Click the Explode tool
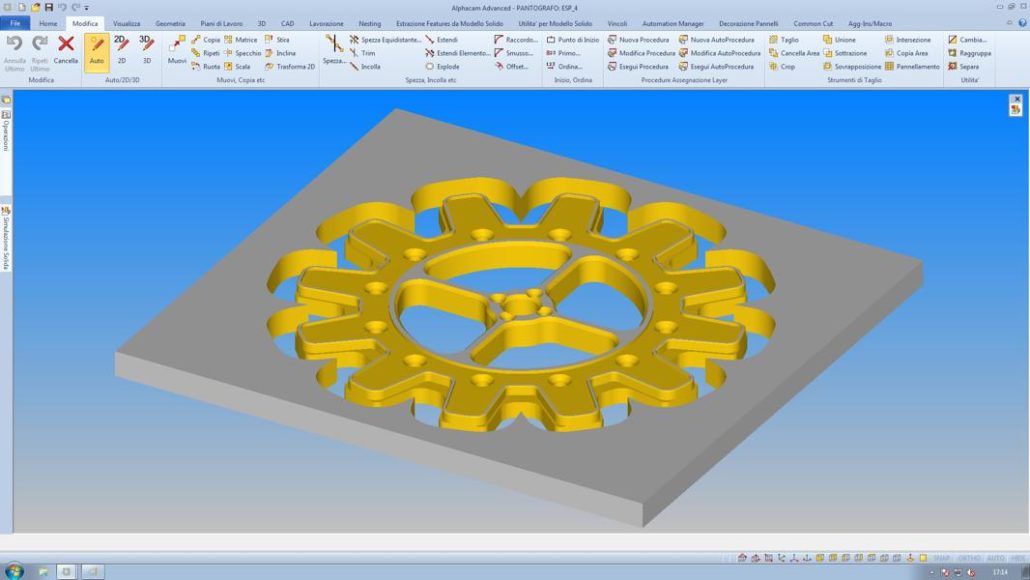 pyautogui.click(x=442, y=66)
